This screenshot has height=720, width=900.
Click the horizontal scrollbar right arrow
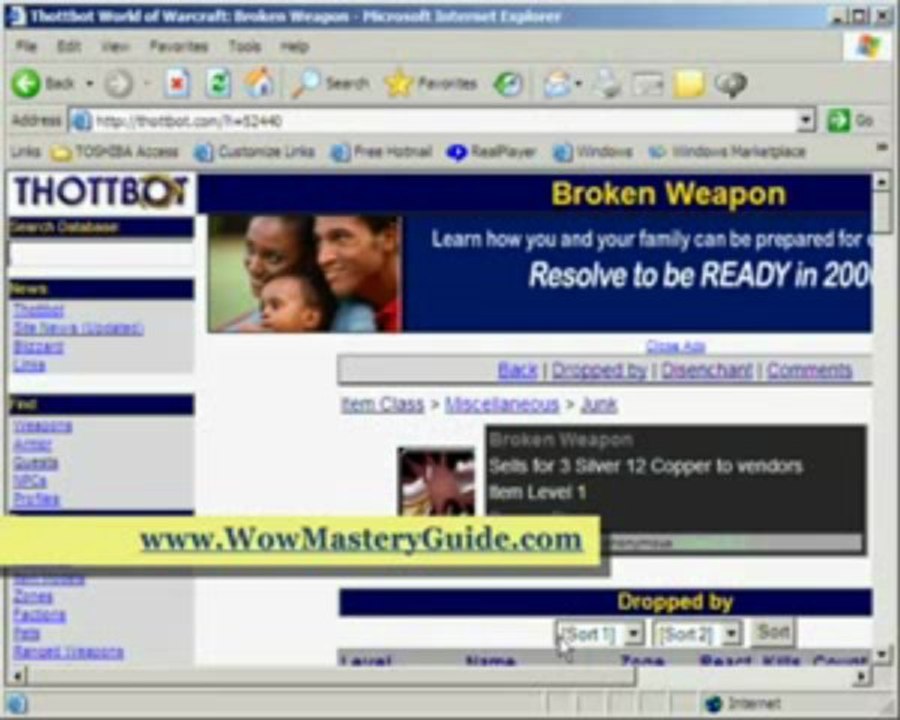pos(862,676)
